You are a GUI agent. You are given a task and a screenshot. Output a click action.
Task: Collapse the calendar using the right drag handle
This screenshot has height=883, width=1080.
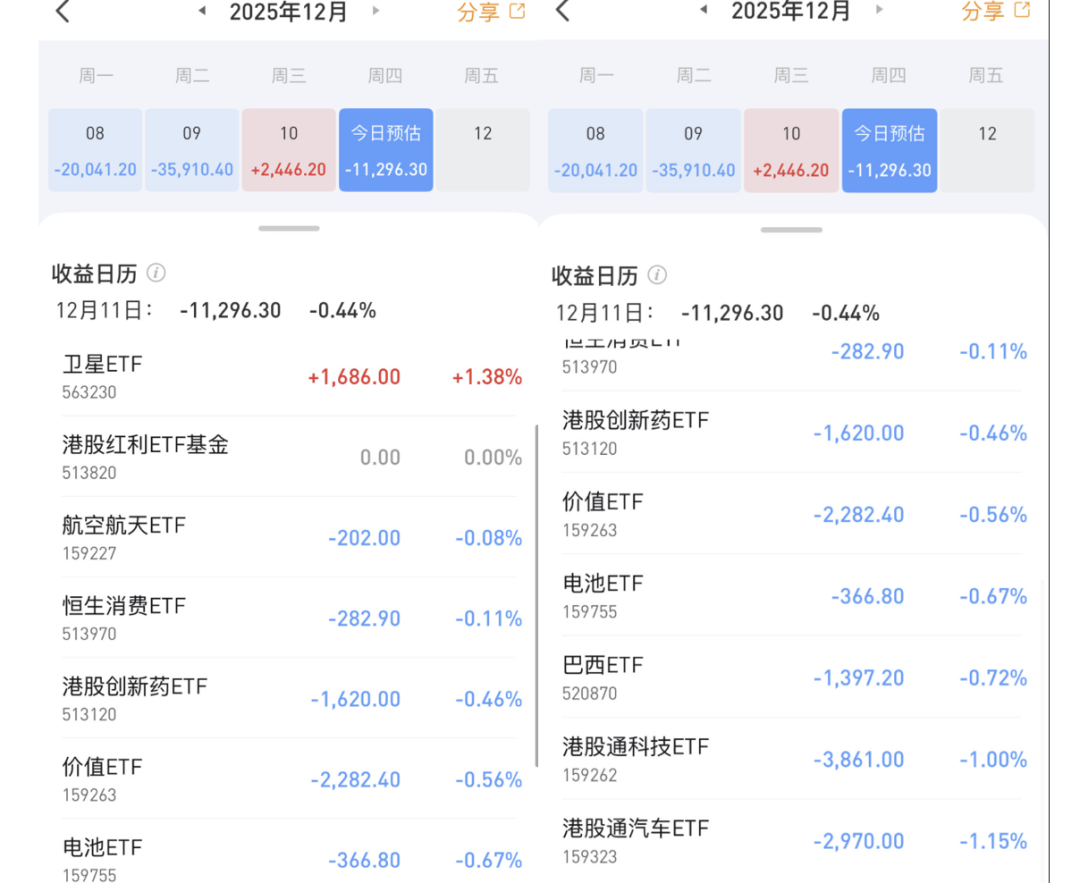(790, 228)
